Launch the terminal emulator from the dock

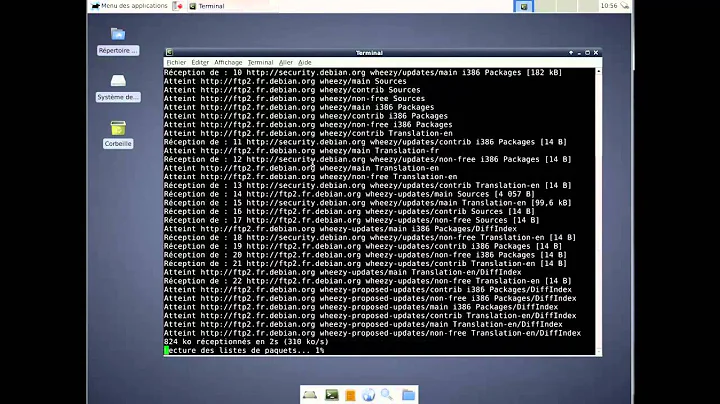pos(332,395)
